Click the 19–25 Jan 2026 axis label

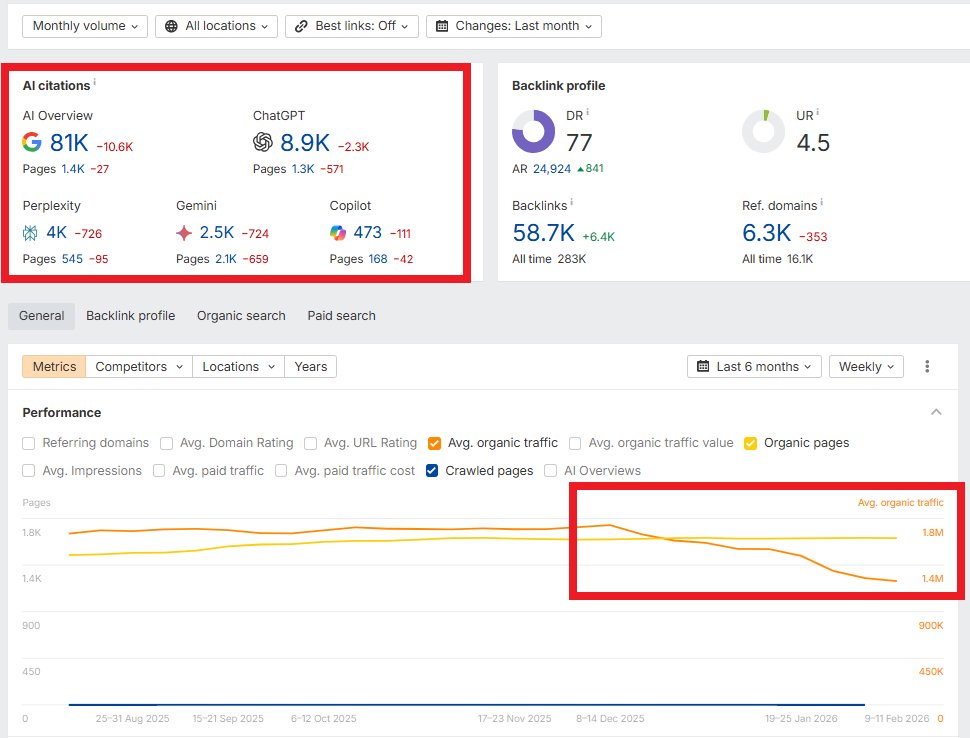coord(801,718)
